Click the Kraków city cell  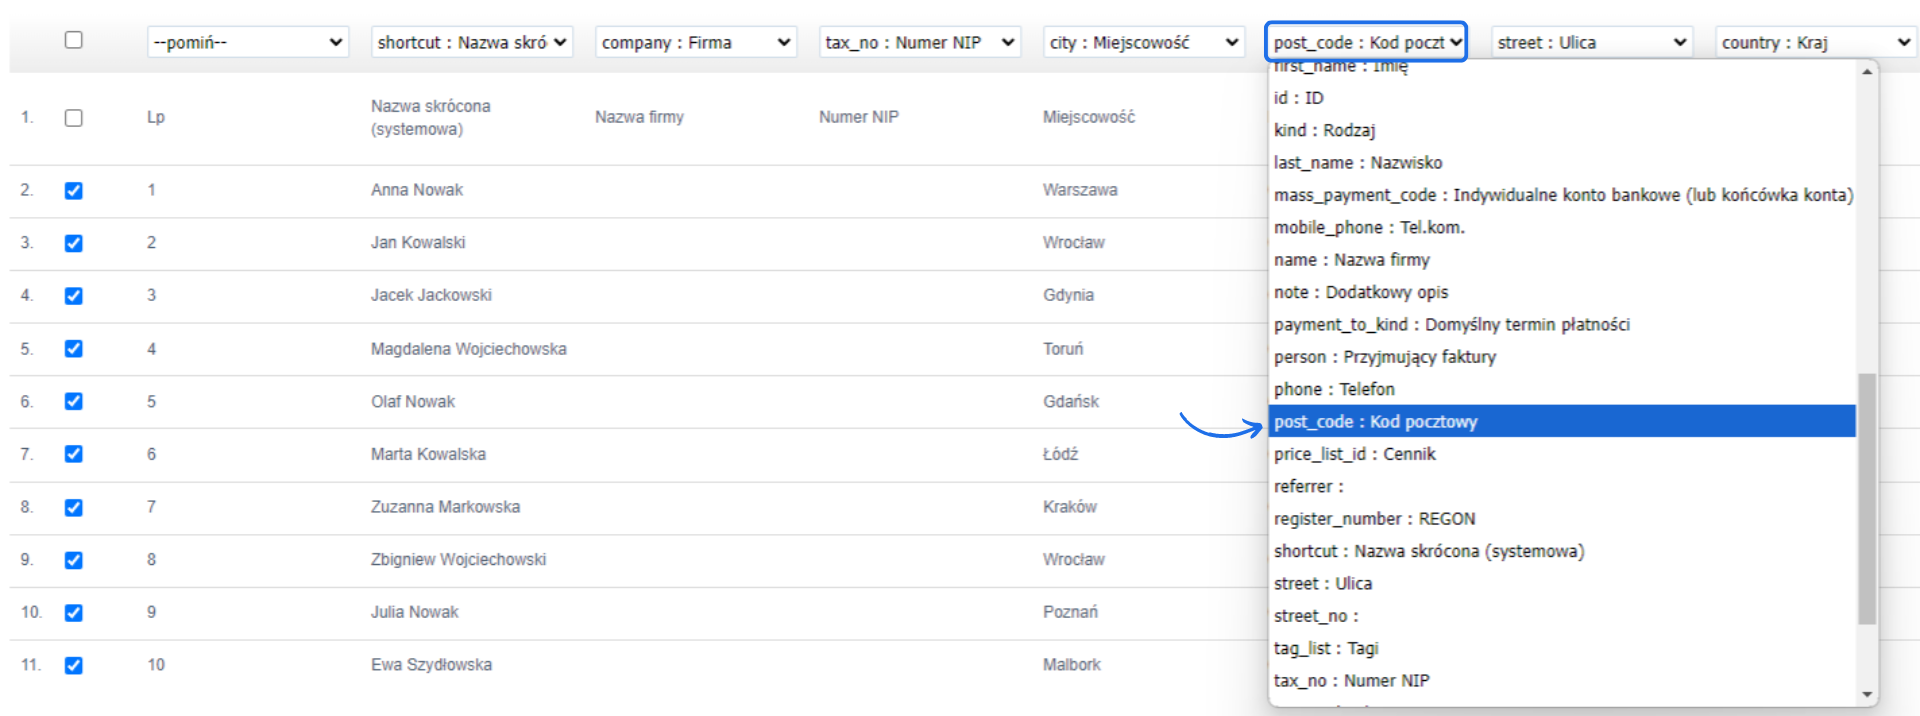[x=1070, y=507]
